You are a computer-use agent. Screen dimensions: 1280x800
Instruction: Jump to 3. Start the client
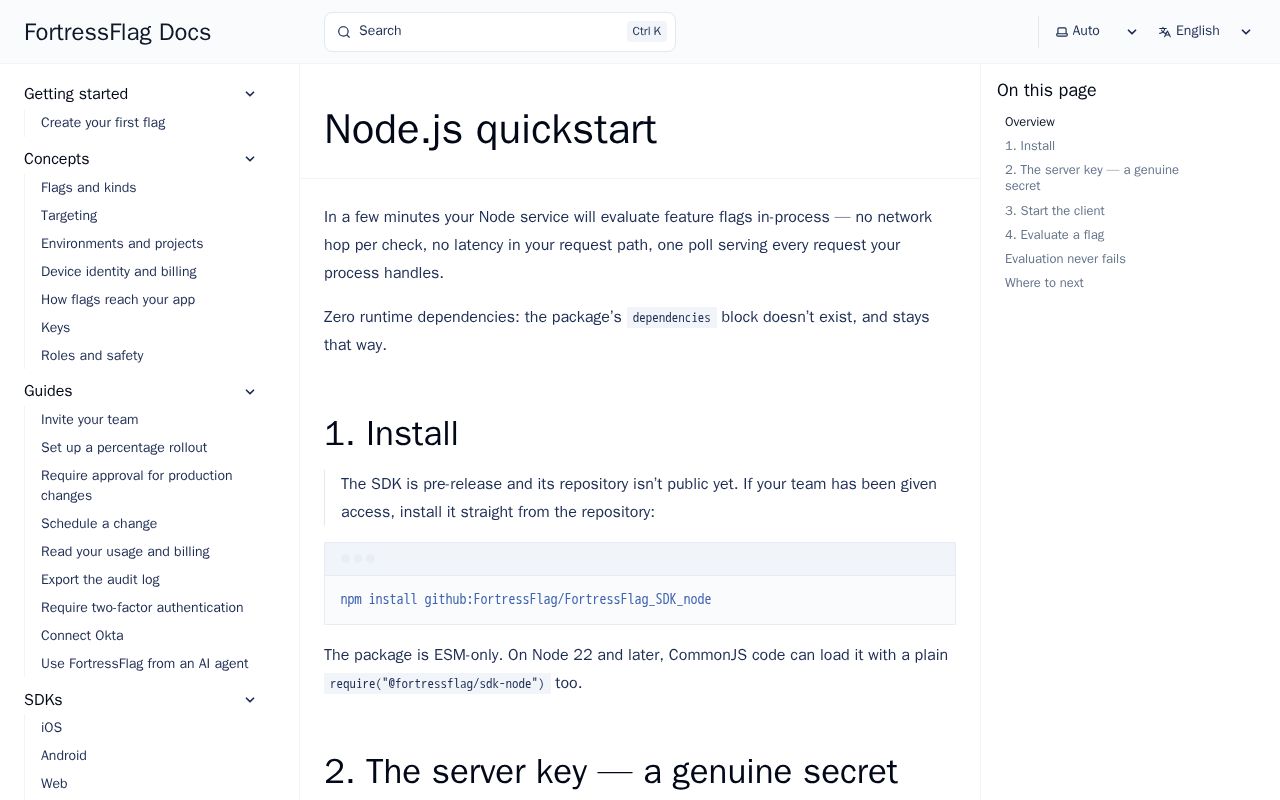pyautogui.click(x=1055, y=211)
